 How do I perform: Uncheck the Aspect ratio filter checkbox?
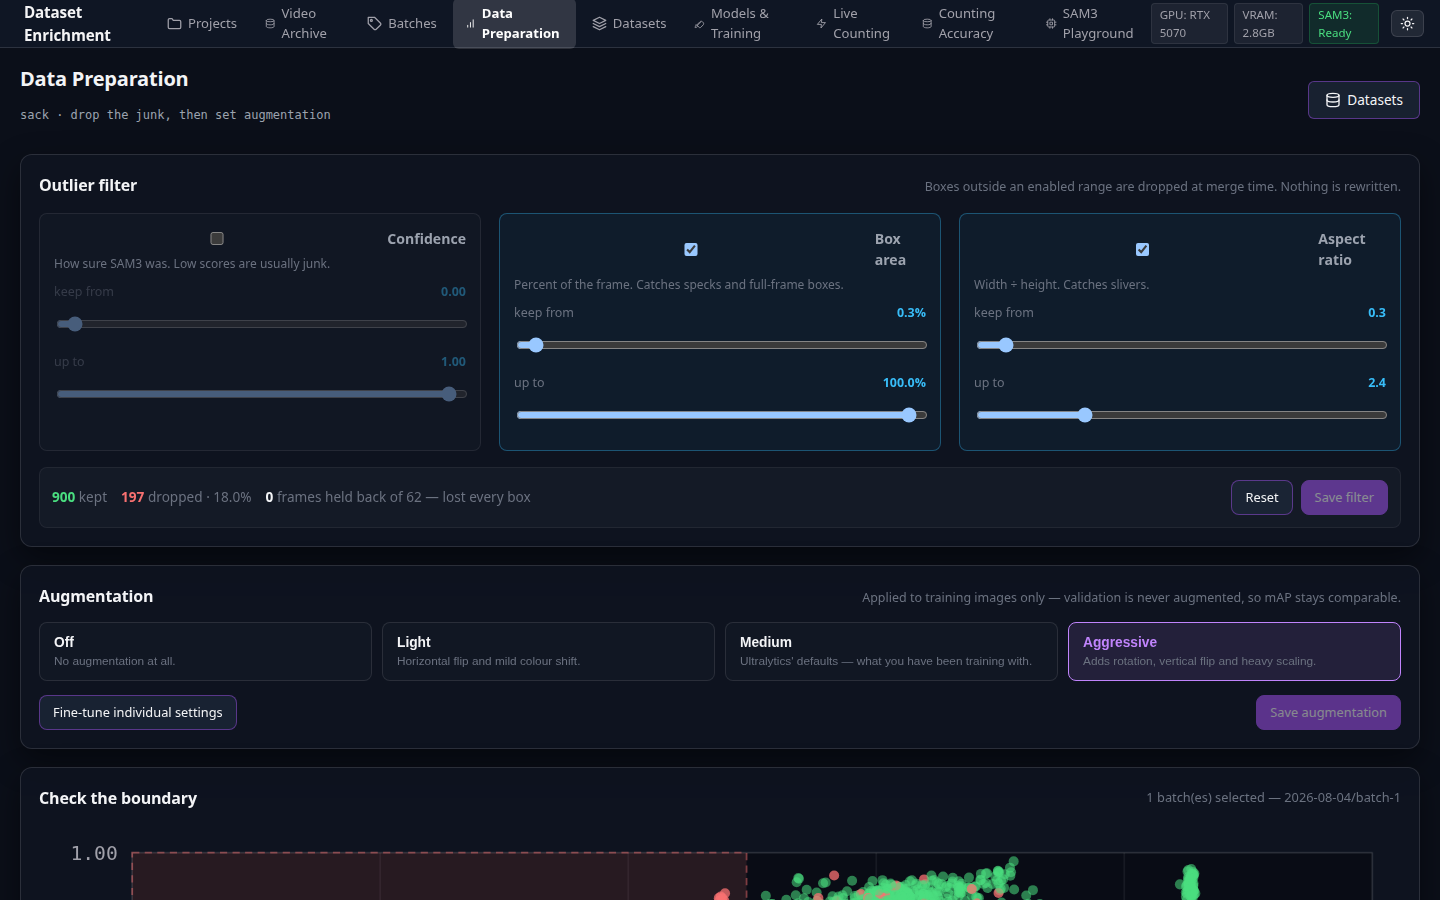tap(1143, 250)
